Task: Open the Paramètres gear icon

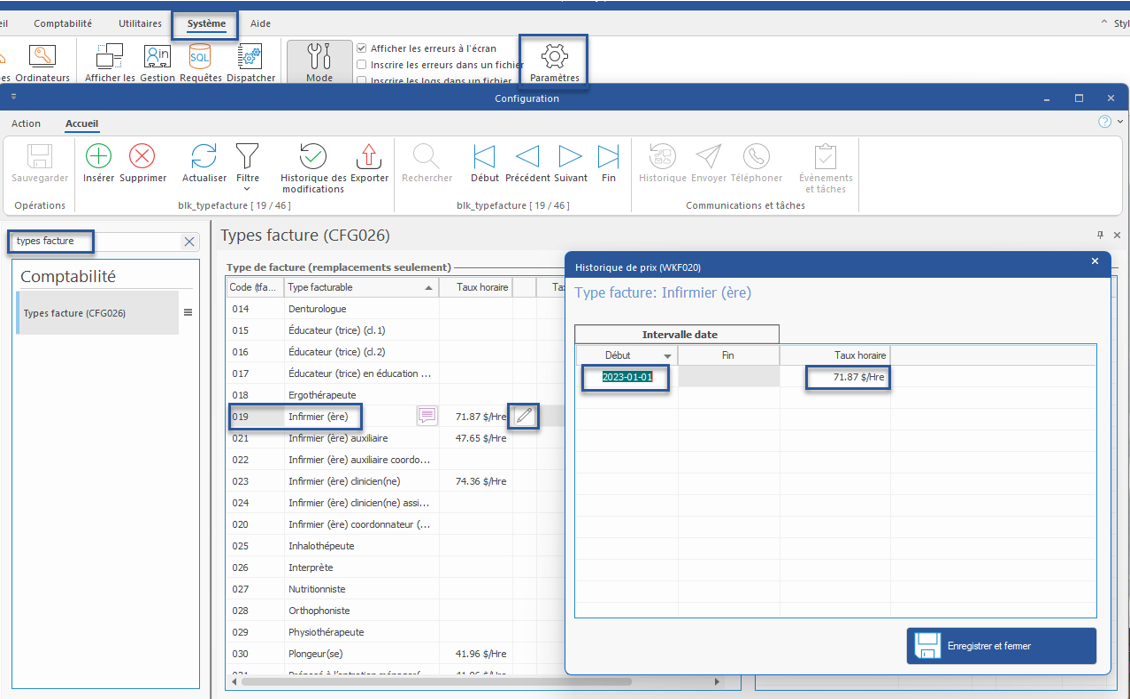Action: tap(554, 57)
